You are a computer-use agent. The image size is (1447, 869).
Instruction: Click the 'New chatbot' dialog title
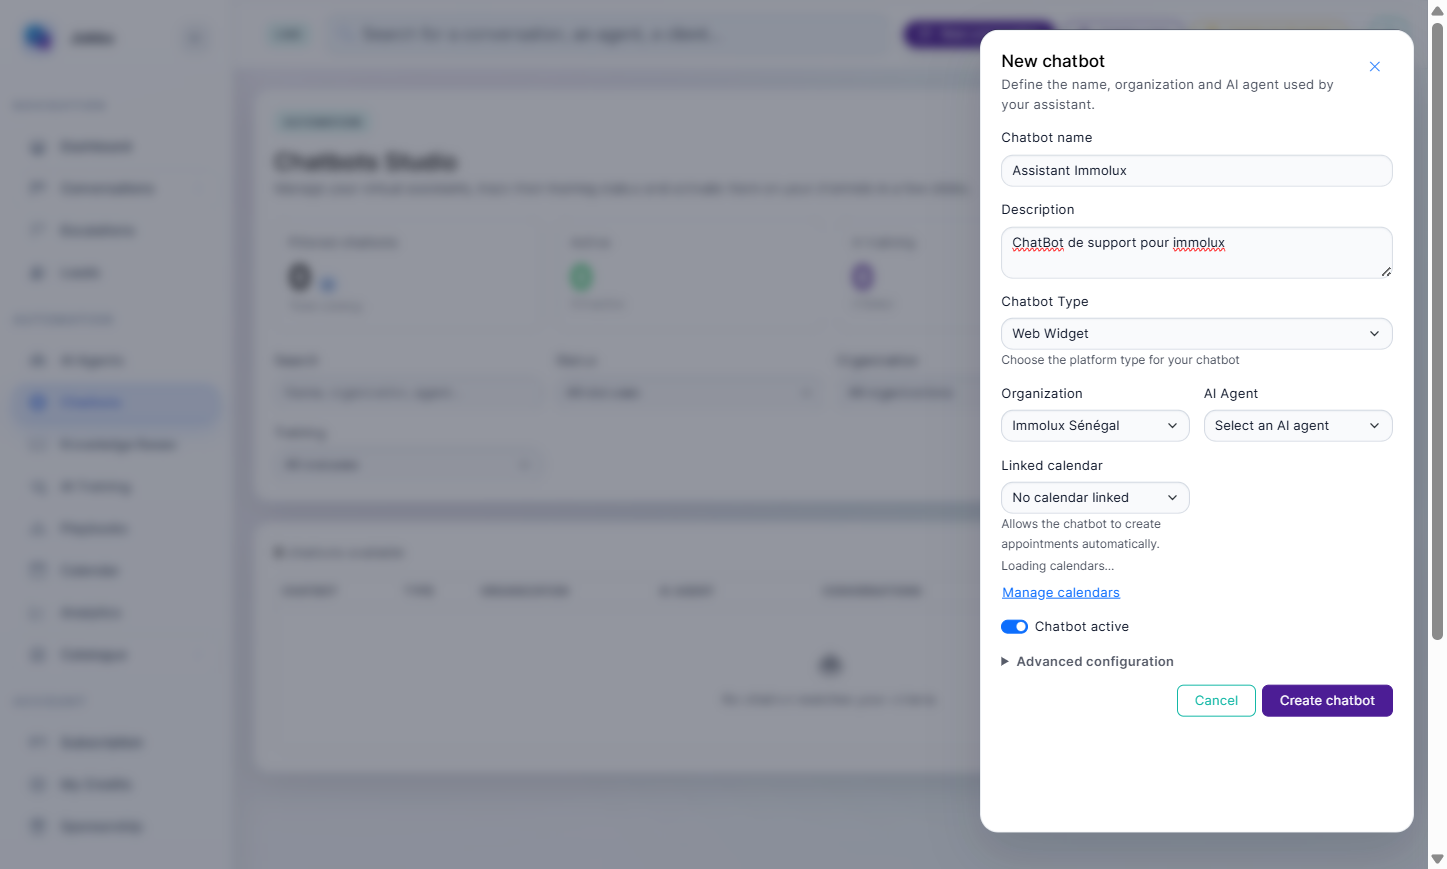[x=1053, y=61]
